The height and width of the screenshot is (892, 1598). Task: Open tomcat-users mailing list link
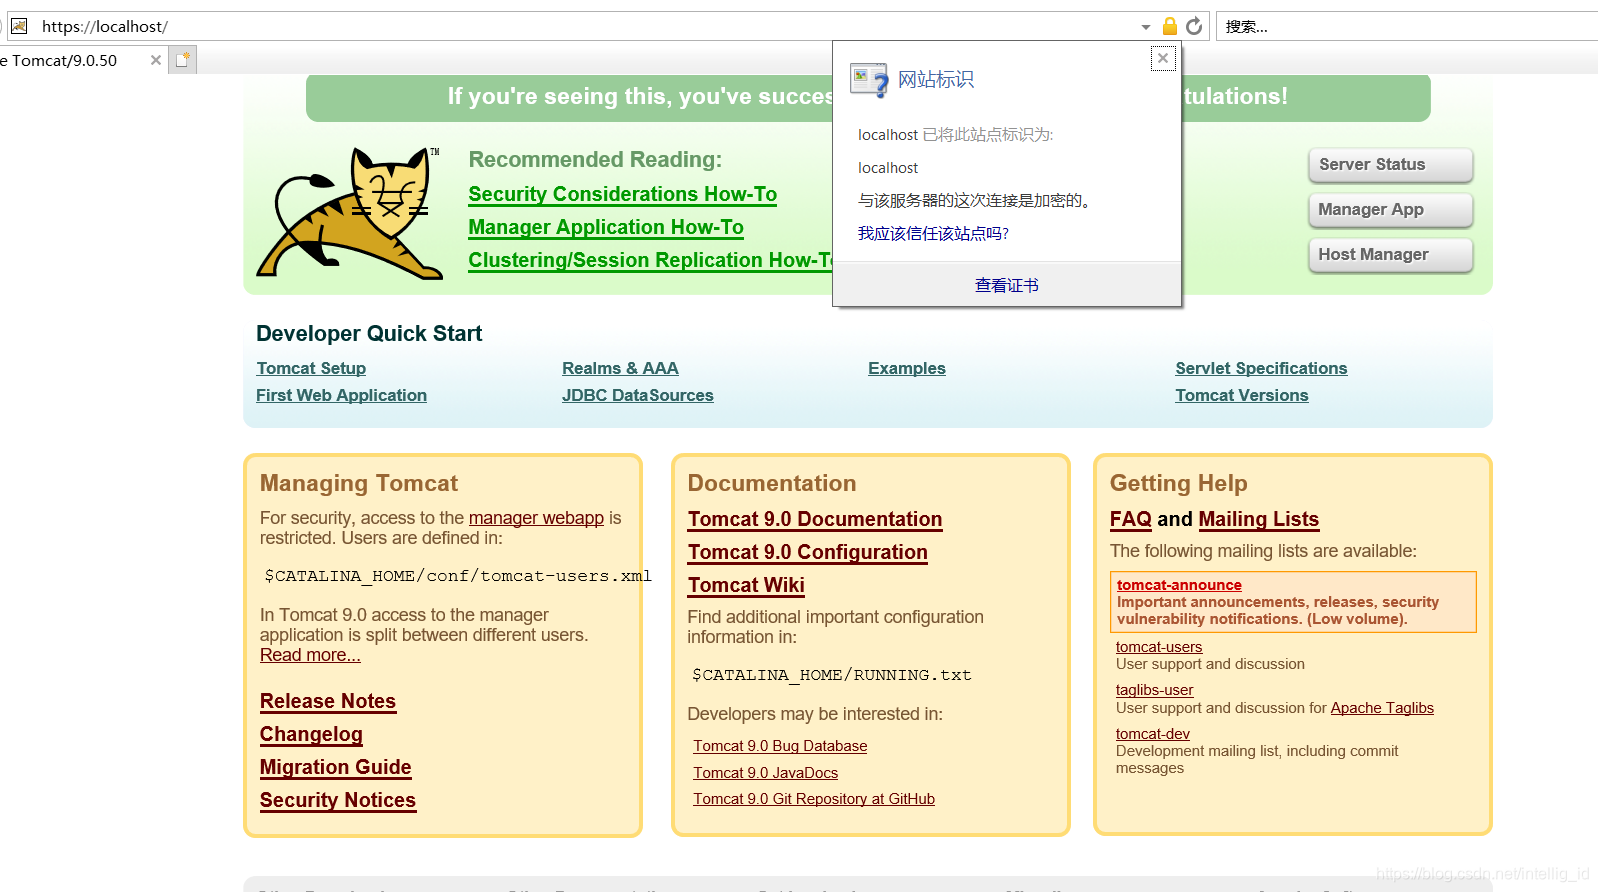click(x=1159, y=647)
